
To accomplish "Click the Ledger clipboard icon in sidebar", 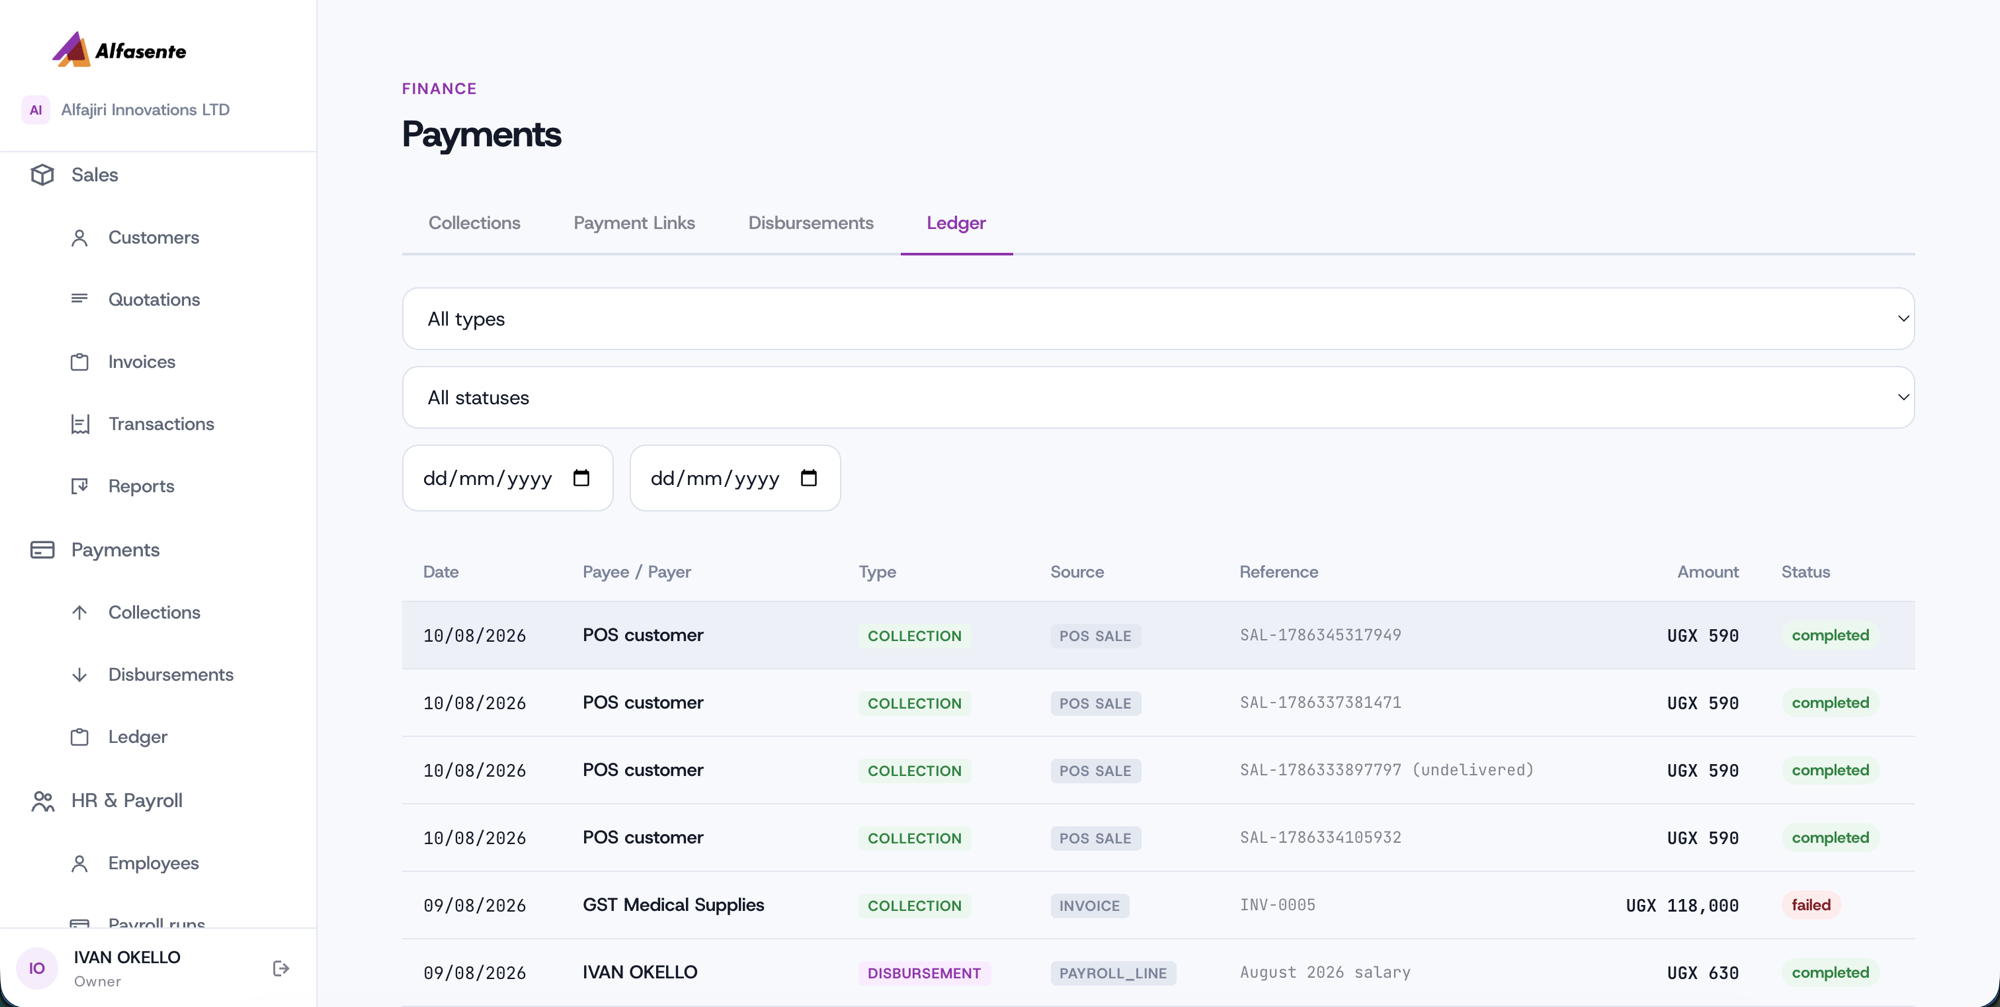I will [x=80, y=737].
